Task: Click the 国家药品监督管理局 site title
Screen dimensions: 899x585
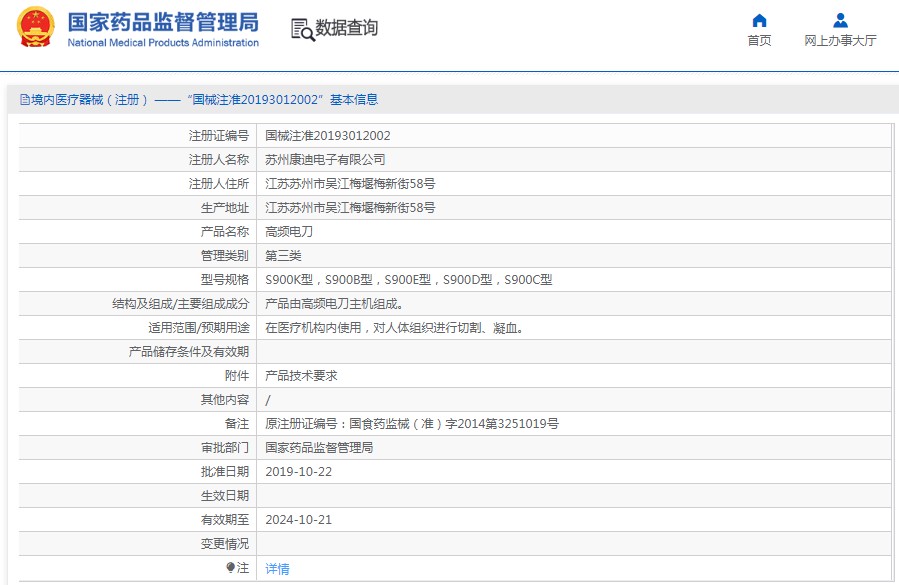Action: tap(162, 21)
